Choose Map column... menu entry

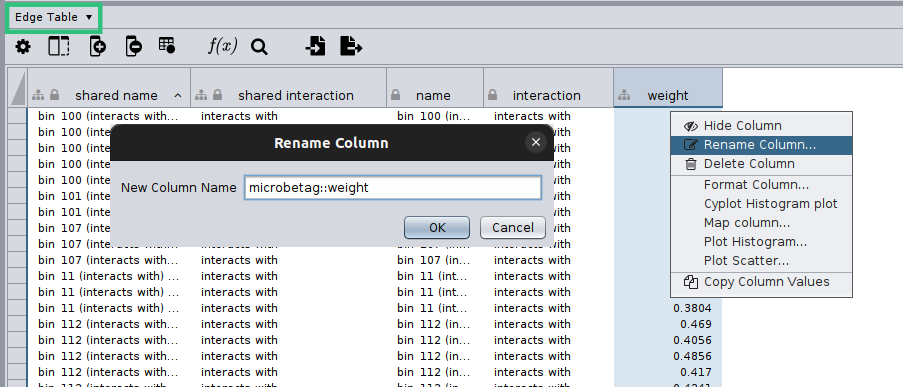[x=761, y=223]
